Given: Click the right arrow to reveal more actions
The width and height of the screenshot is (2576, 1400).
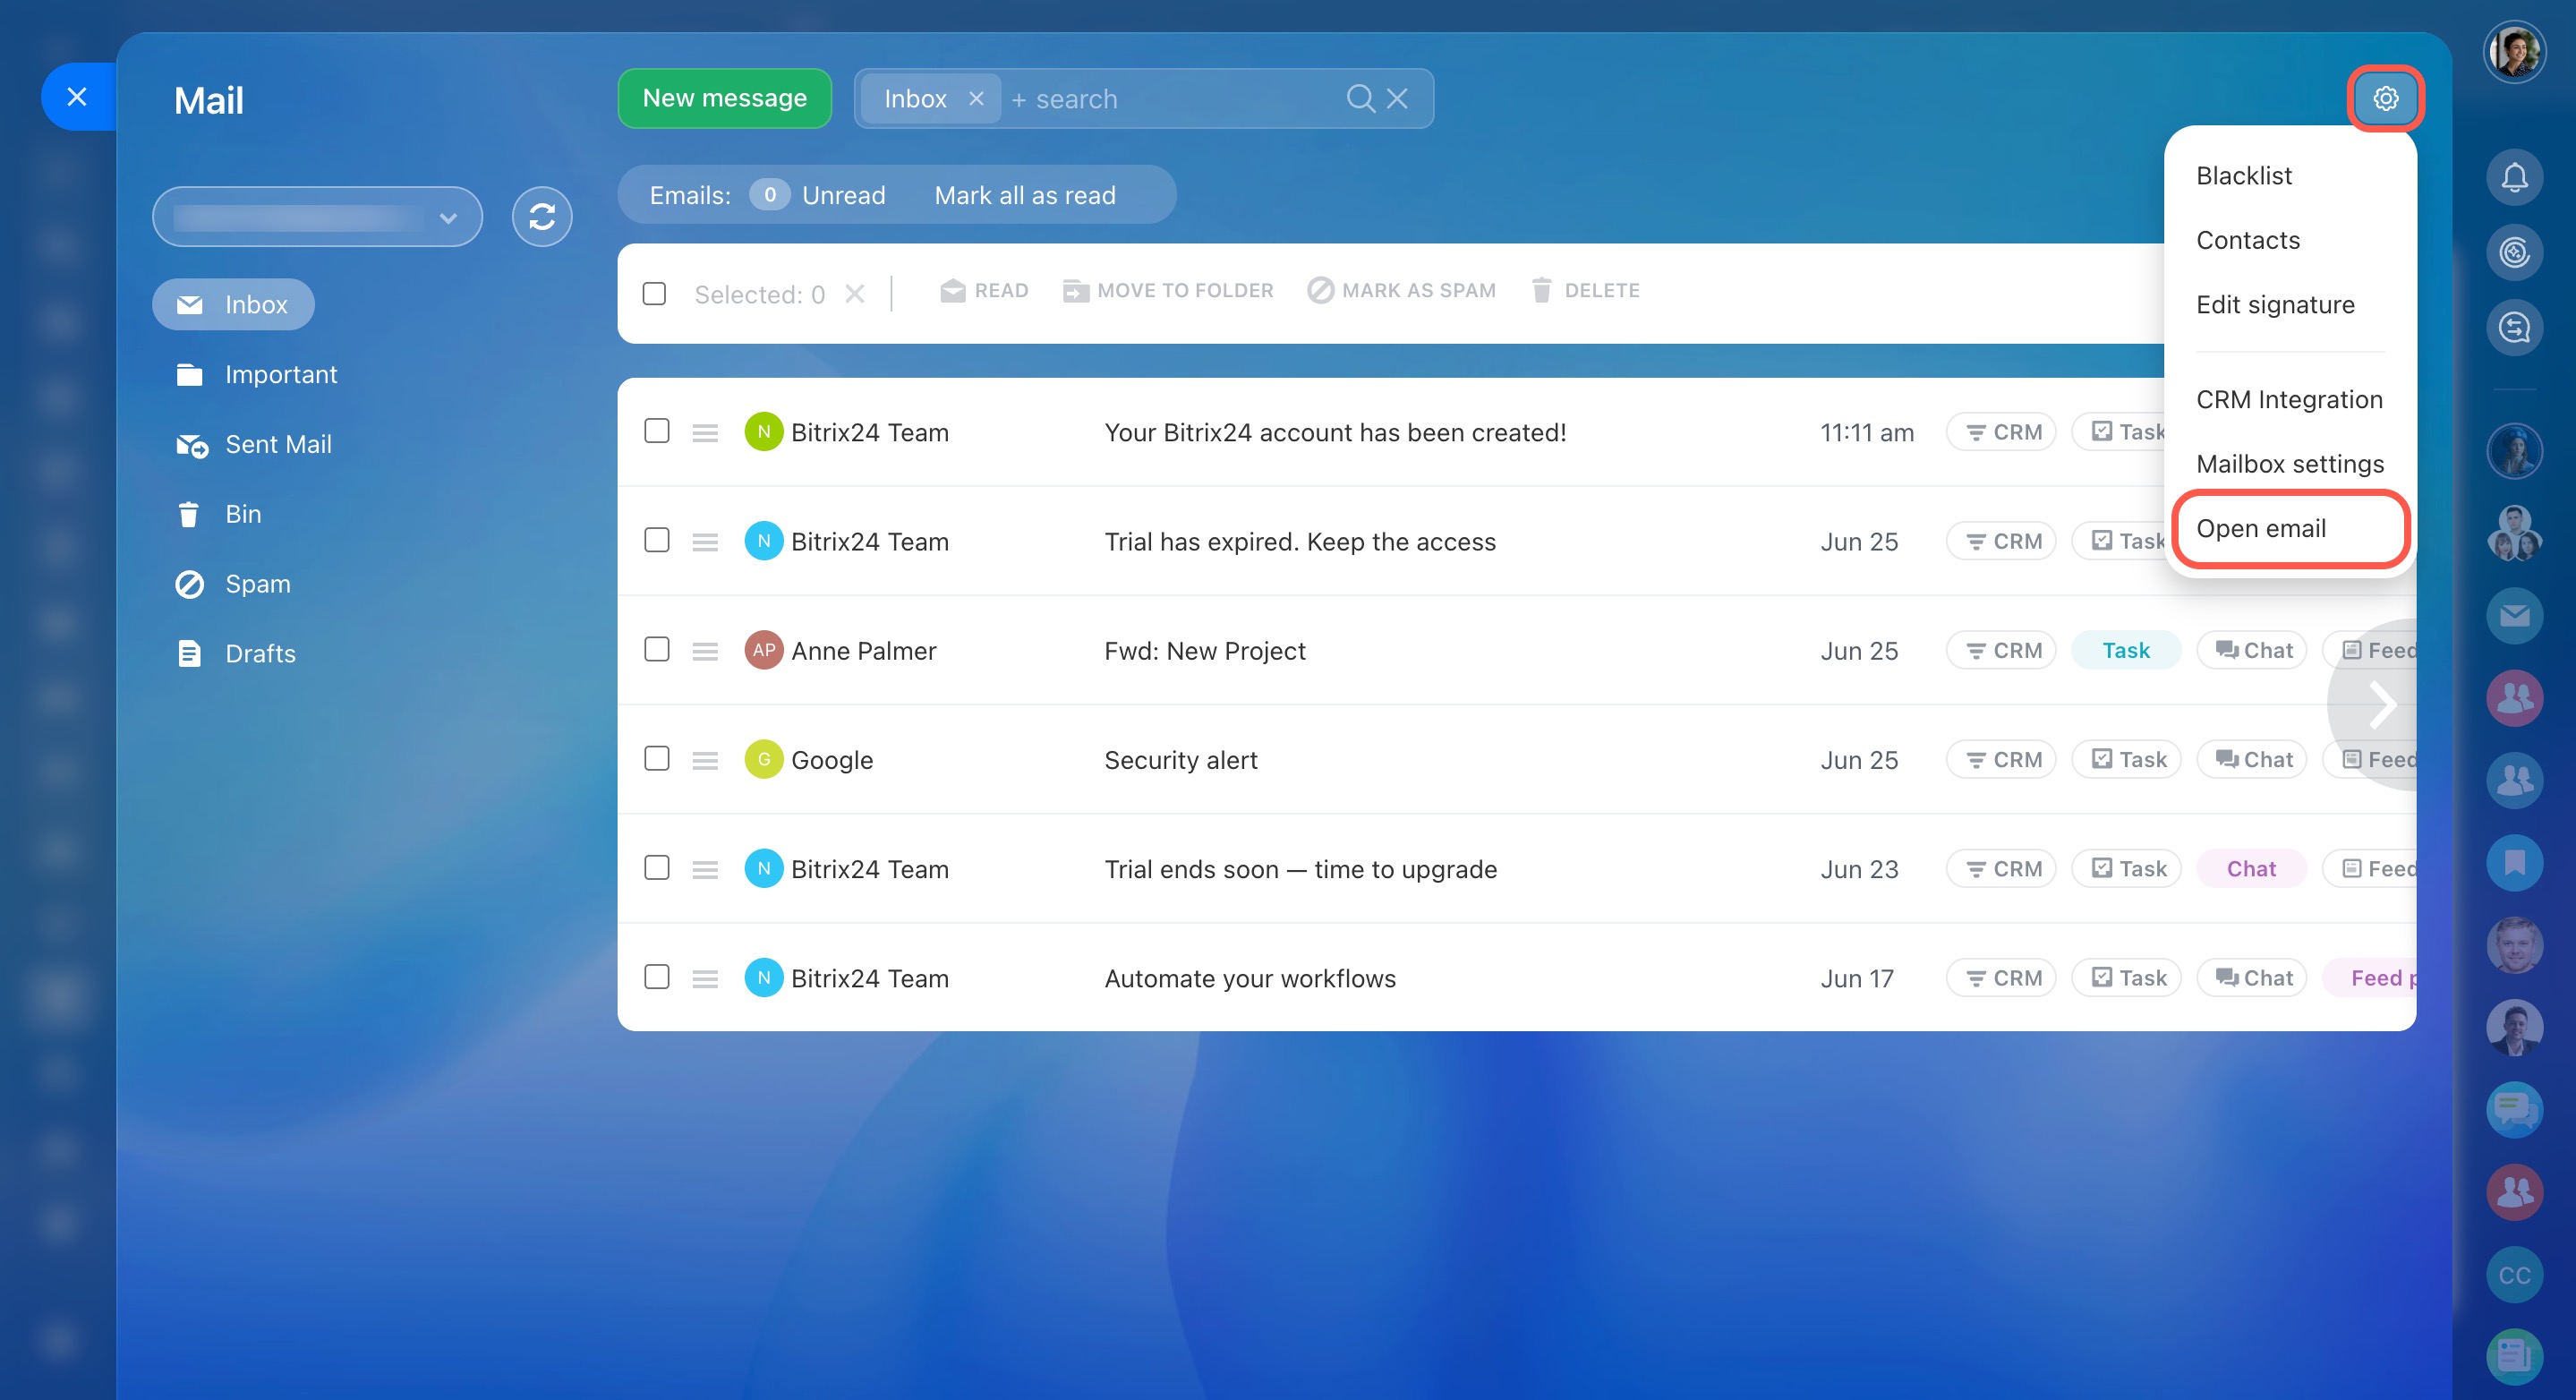Looking at the screenshot, I should point(2383,705).
